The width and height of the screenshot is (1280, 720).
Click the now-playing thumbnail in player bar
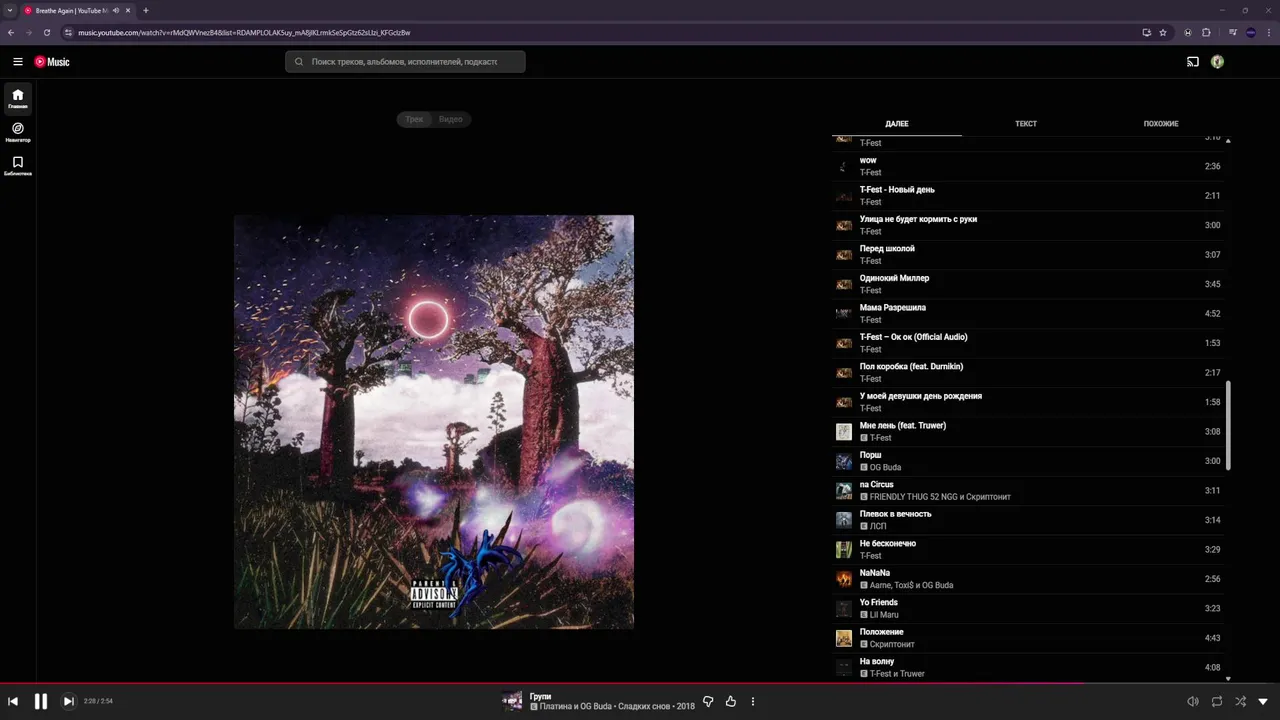coord(512,701)
